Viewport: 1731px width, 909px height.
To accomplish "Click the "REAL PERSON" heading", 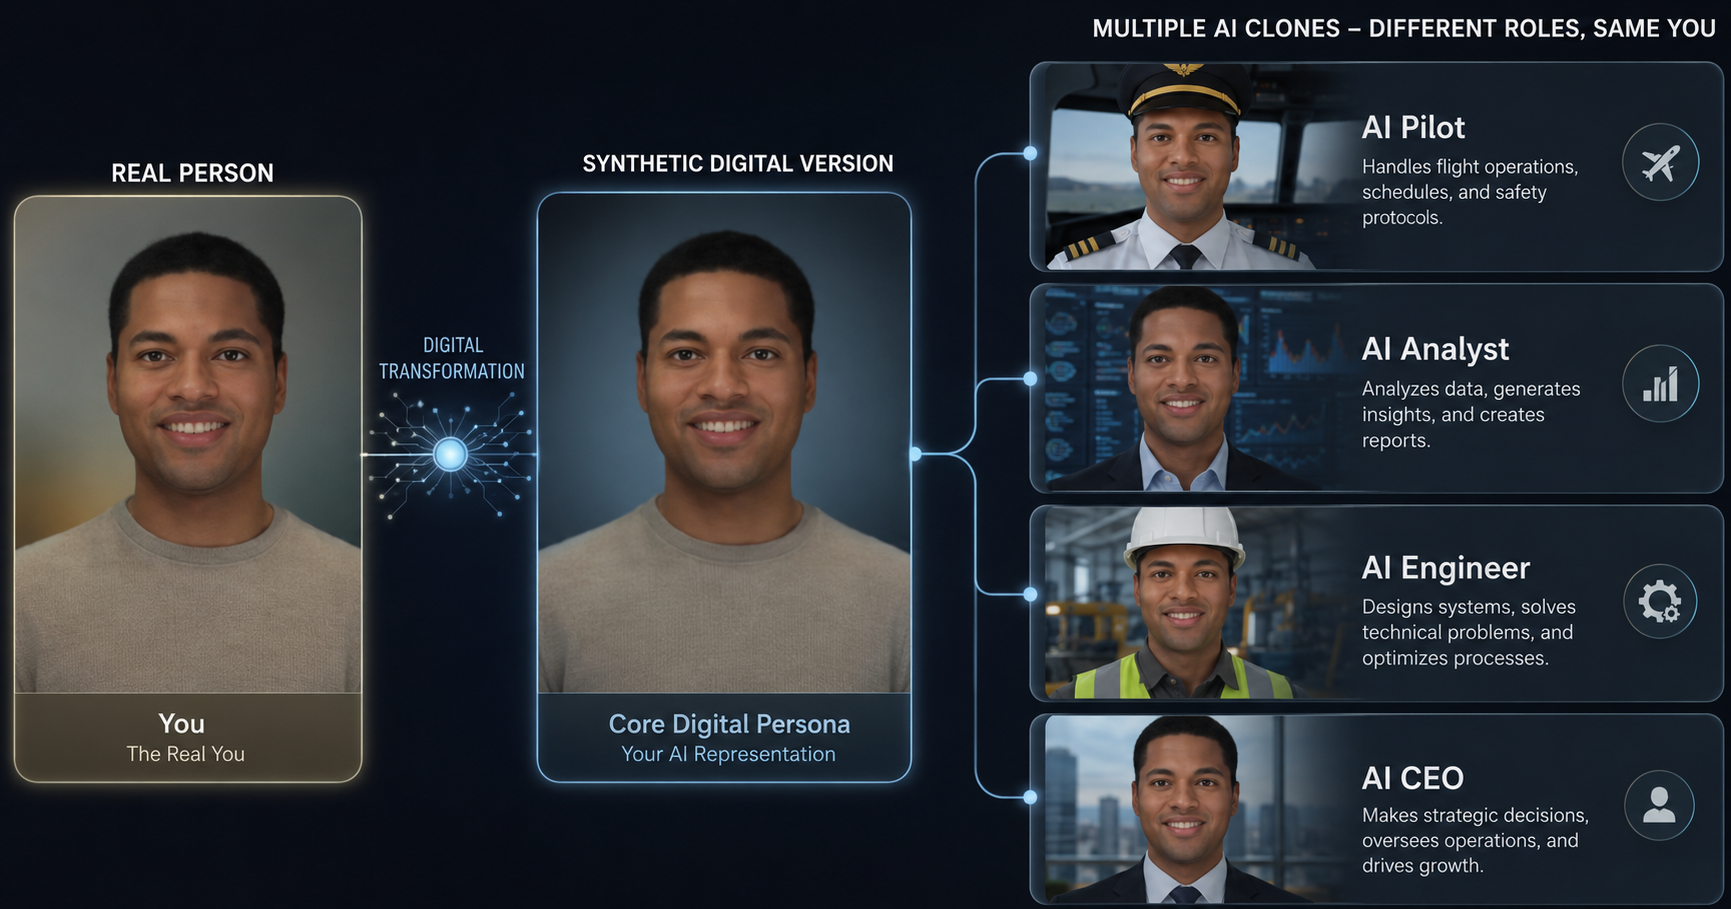I will [192, 173].
